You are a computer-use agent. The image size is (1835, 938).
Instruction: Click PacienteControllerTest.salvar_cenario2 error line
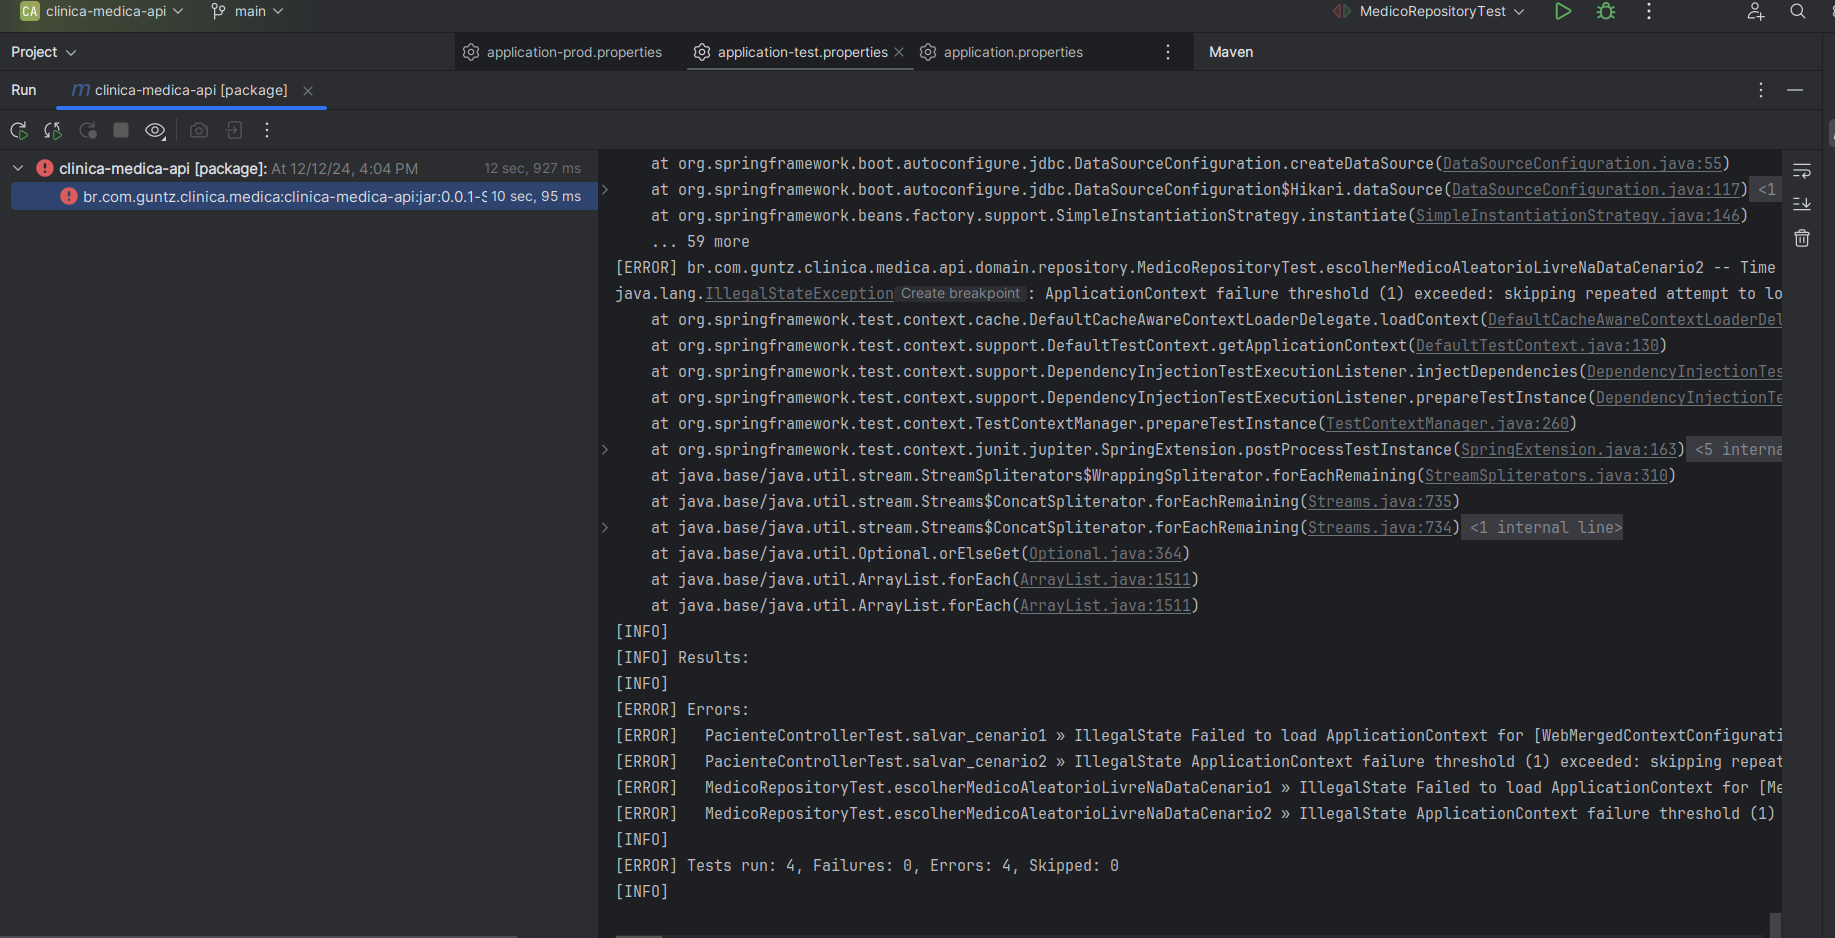(1198, 761)
